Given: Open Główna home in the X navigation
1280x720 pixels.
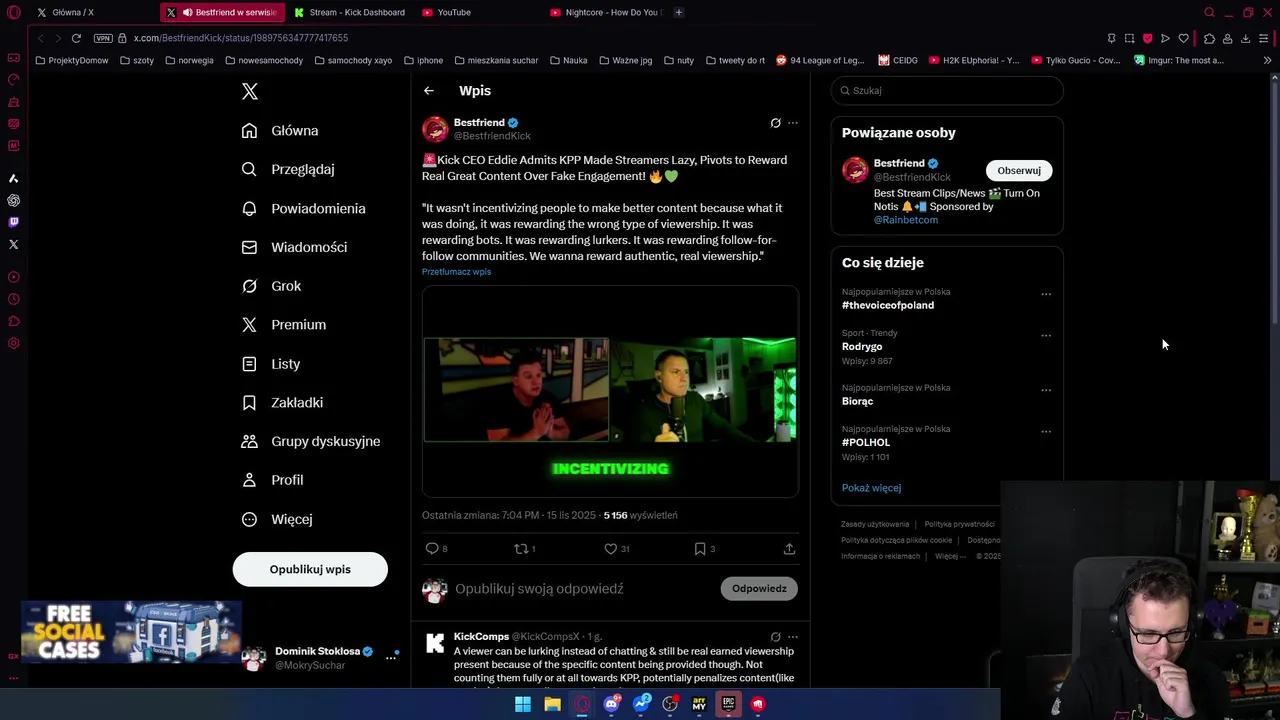Looking at the screenshot, I should click(280, 131).
